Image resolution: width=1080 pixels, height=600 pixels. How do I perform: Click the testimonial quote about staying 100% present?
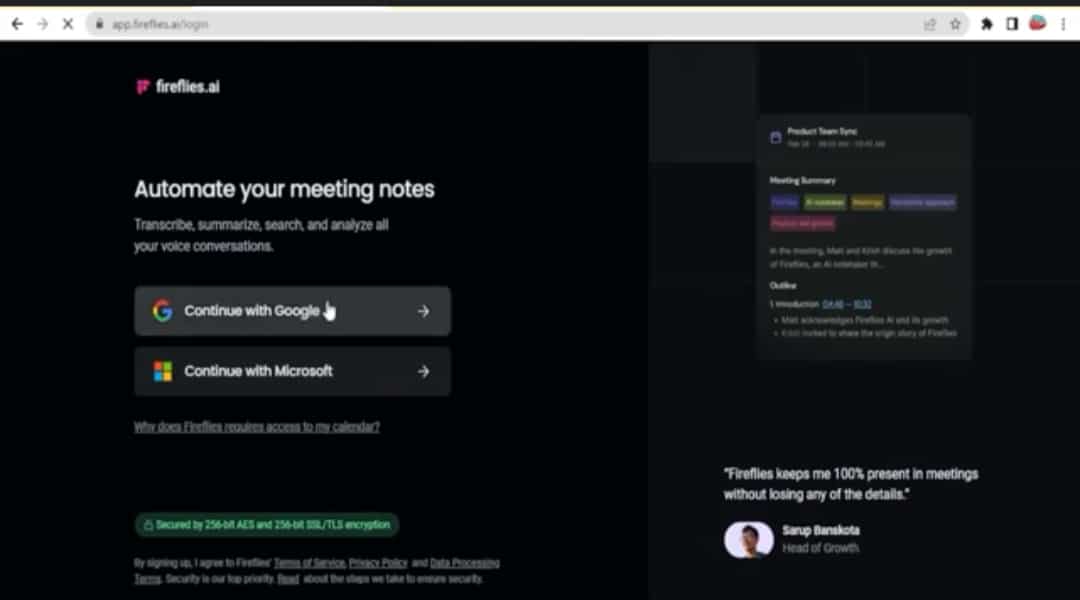(851, 484)
